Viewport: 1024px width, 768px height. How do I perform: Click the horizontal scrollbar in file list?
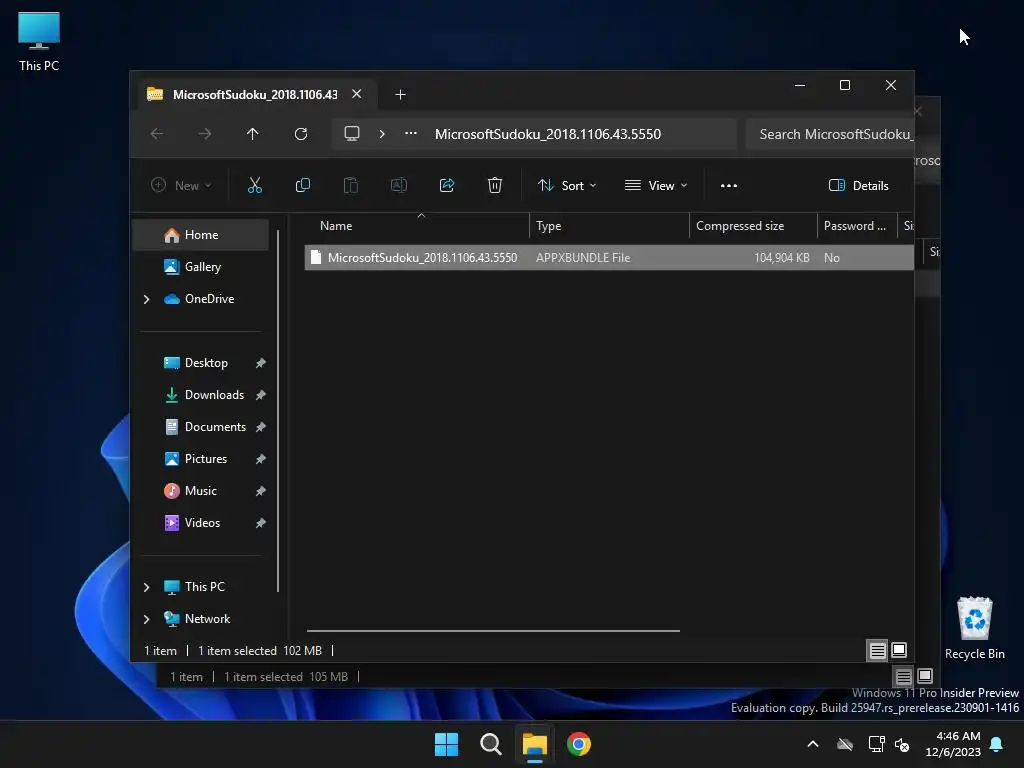click(493, 631)
